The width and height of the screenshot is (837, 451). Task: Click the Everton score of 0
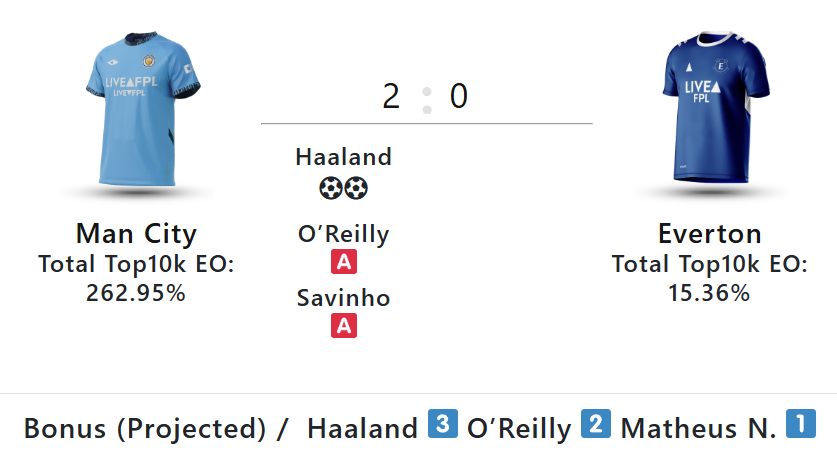point(458,97)
